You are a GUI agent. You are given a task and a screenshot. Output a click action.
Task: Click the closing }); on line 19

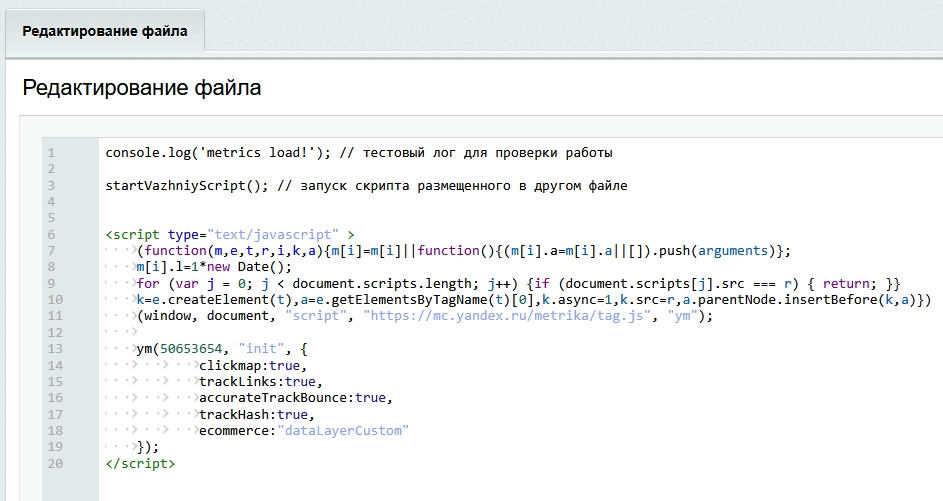pyautogui.click(x=148, y=447)
